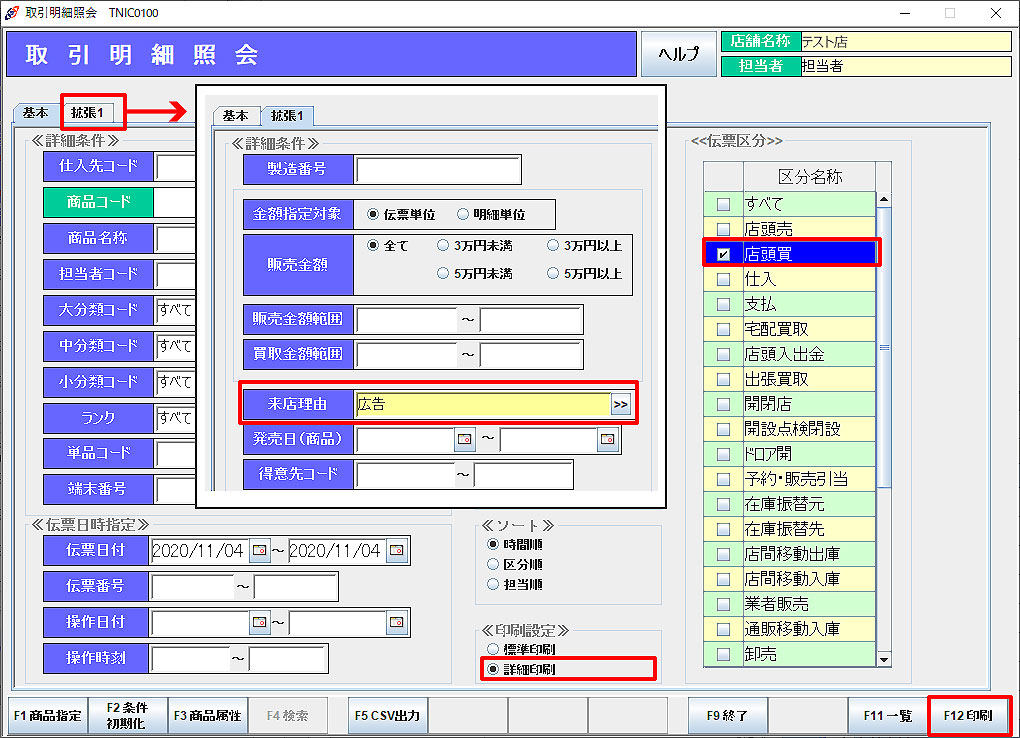Open calendar picker for 操作日付 end date

click(398, 622)
